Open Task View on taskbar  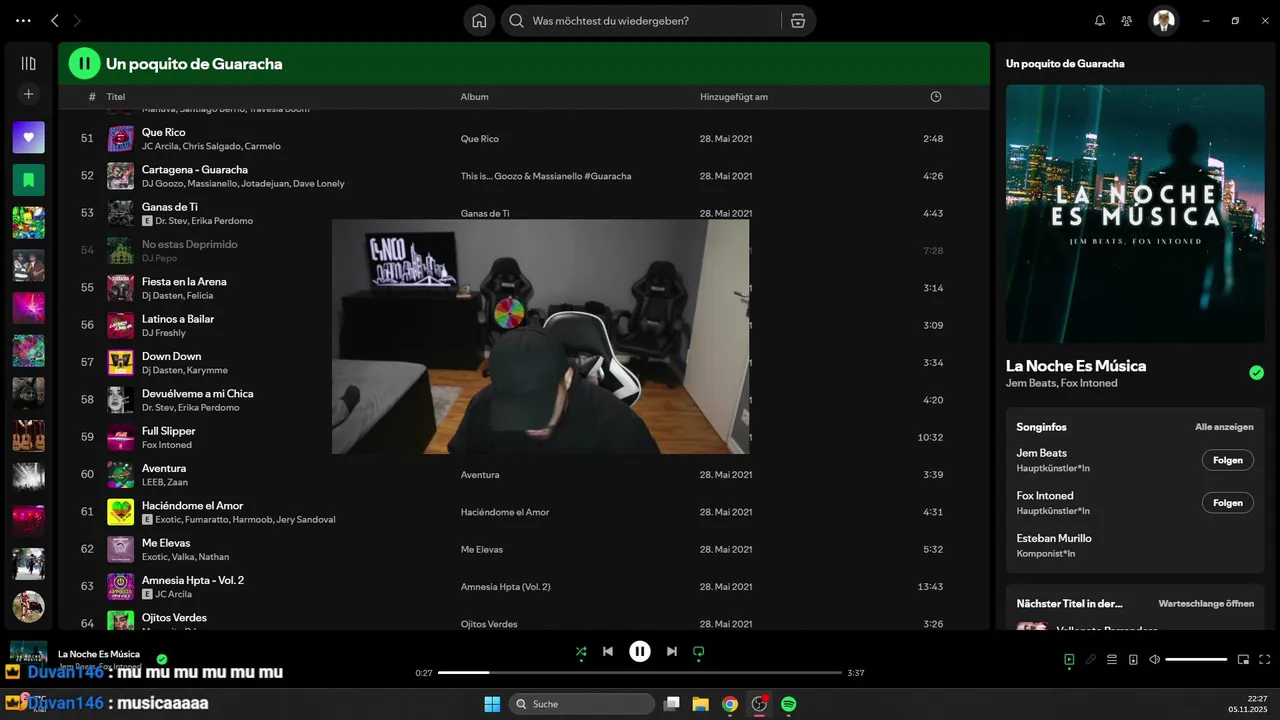pos(672,704)
